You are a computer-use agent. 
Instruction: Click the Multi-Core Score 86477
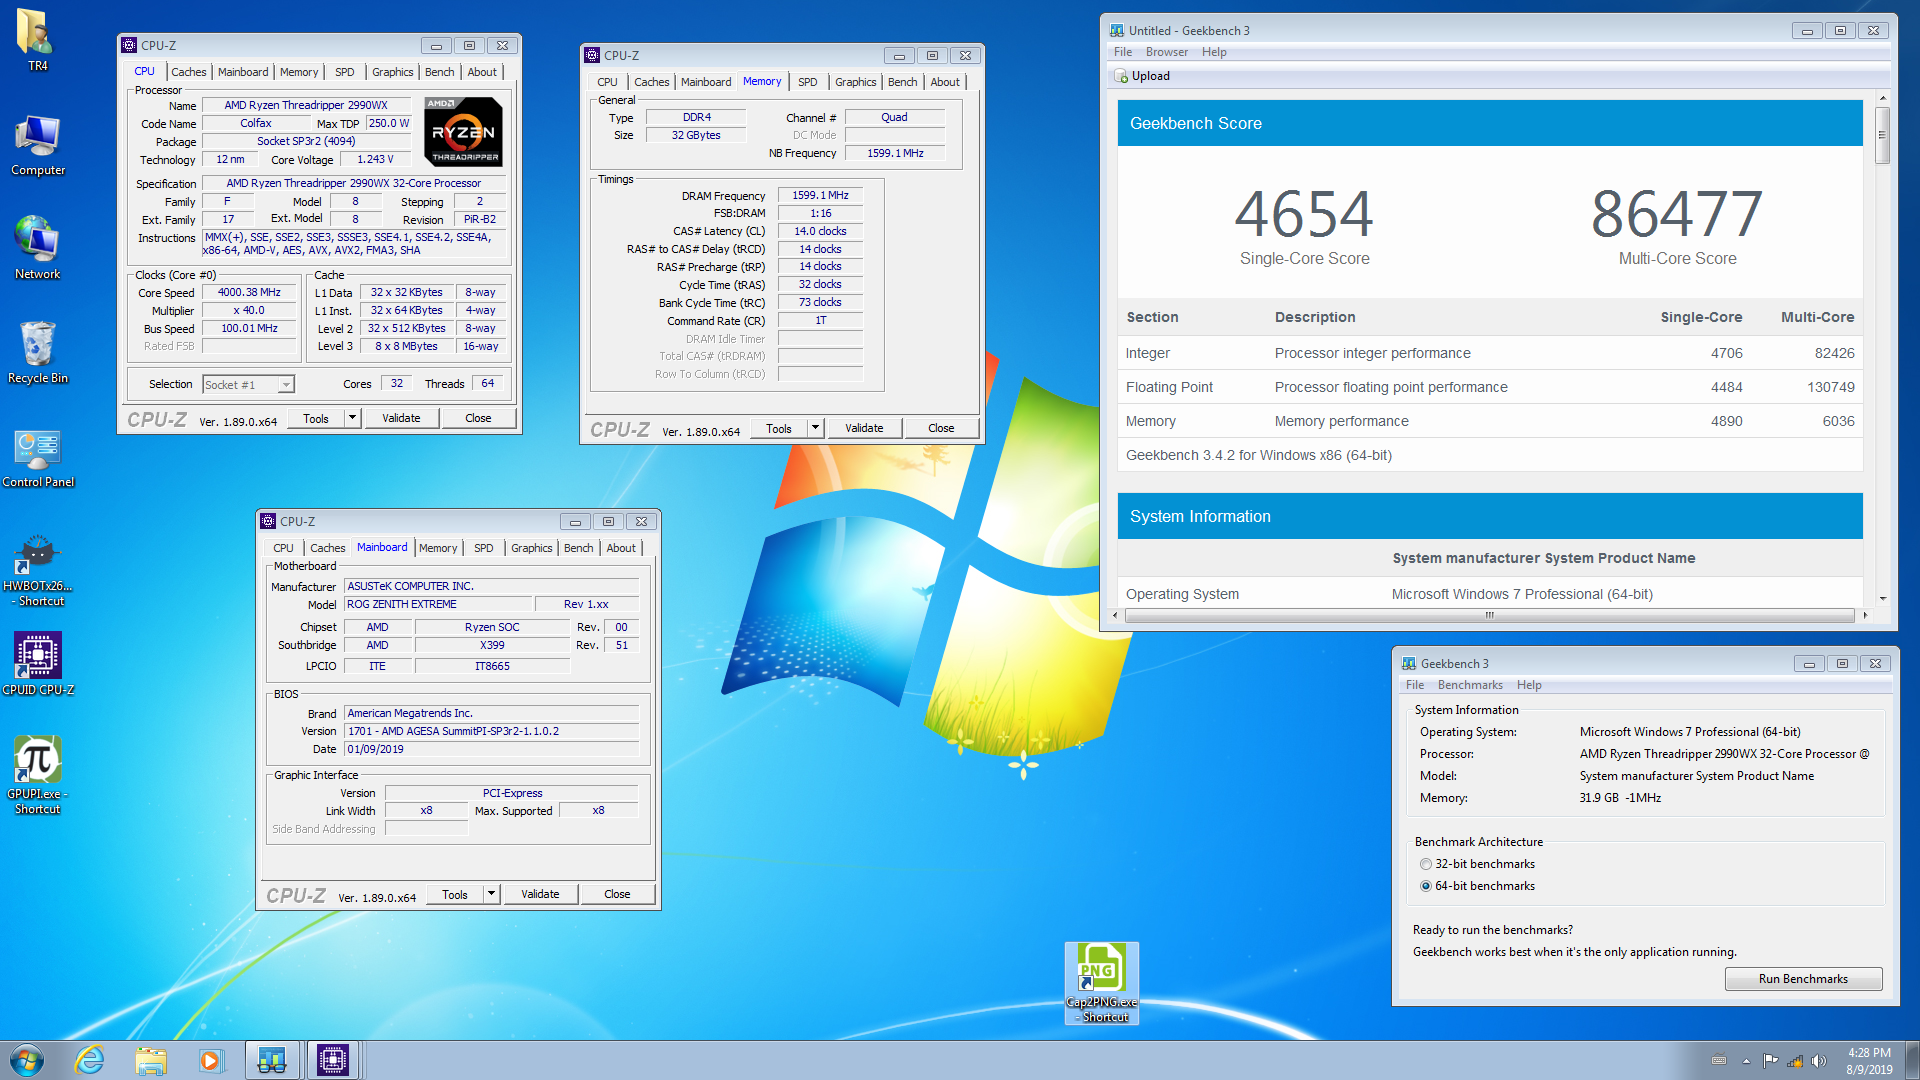tap(1677, 214)
